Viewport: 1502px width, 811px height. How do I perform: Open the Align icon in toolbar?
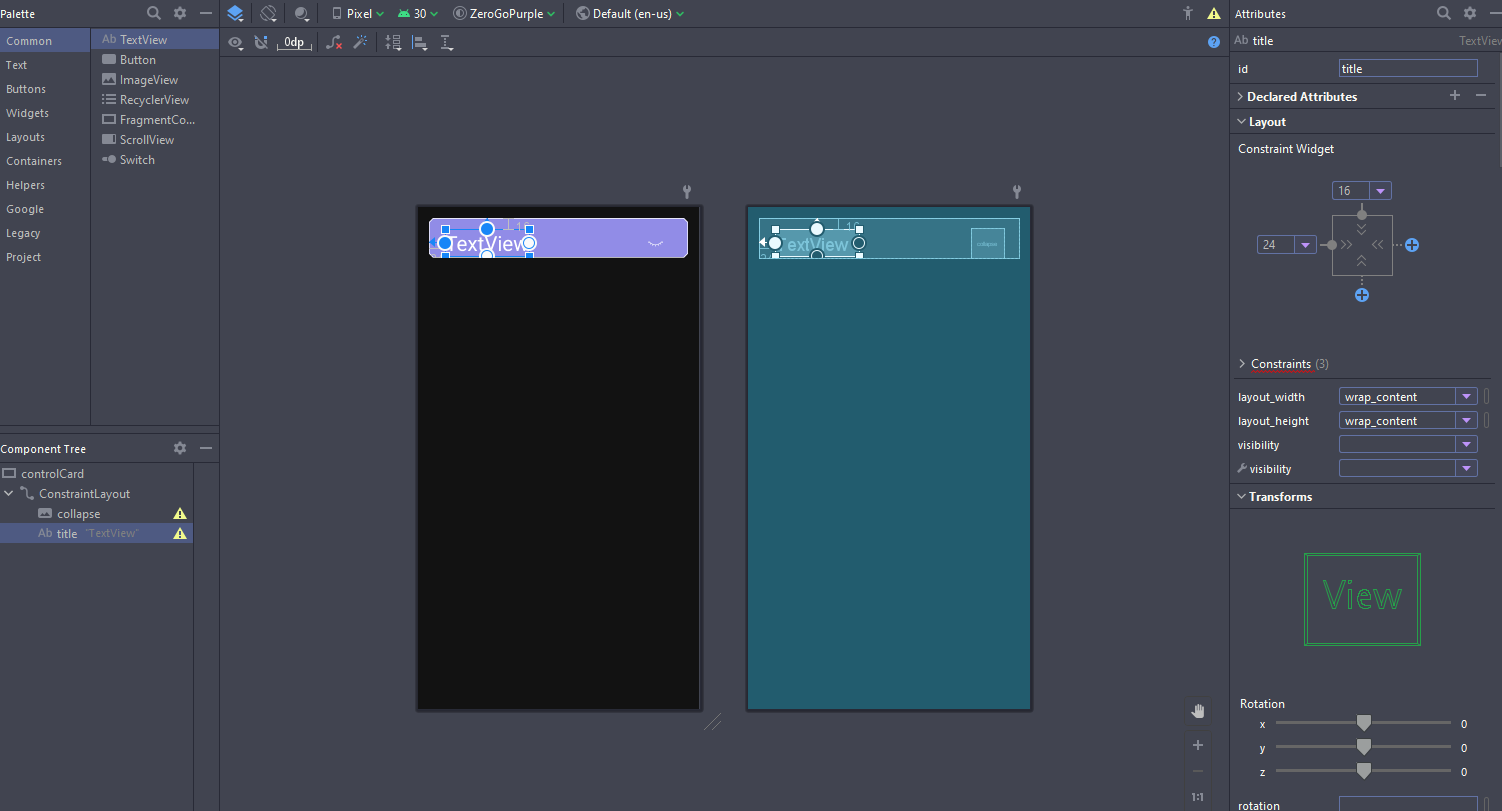[x=420, y=43]
